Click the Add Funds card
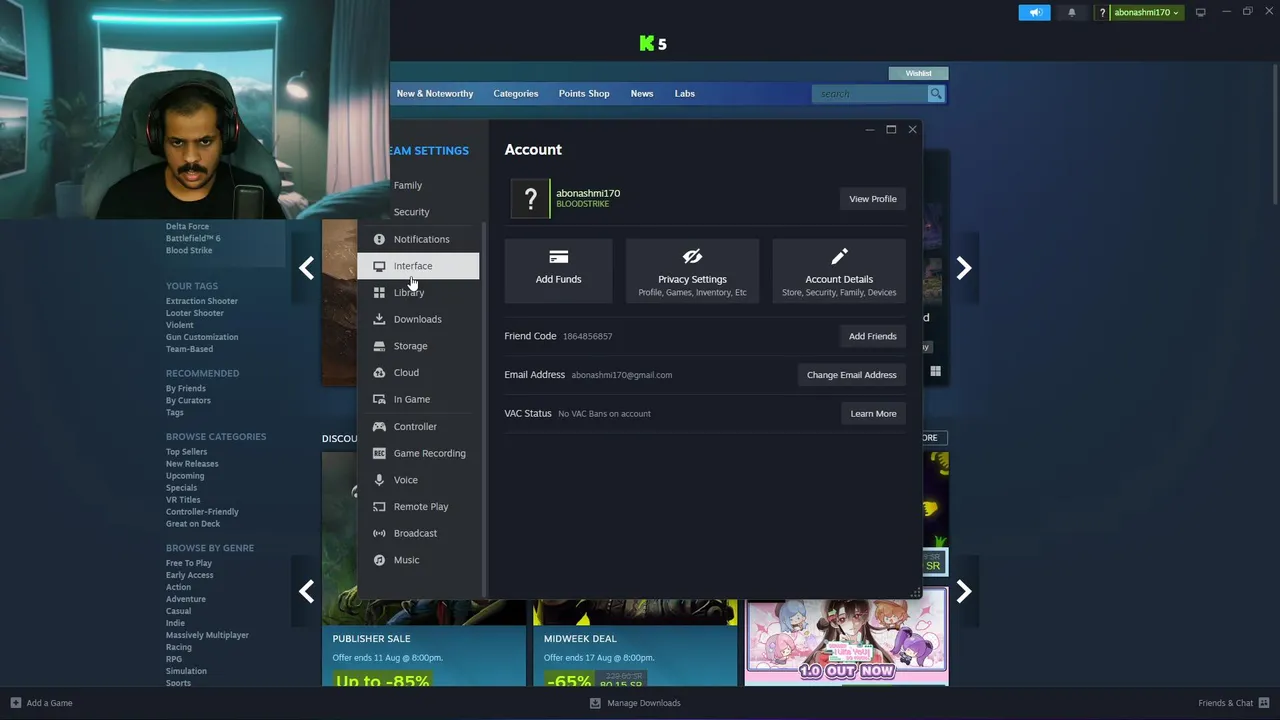Image resolution: width=1280 pixels, height=720 pixels. coord(558,270)
